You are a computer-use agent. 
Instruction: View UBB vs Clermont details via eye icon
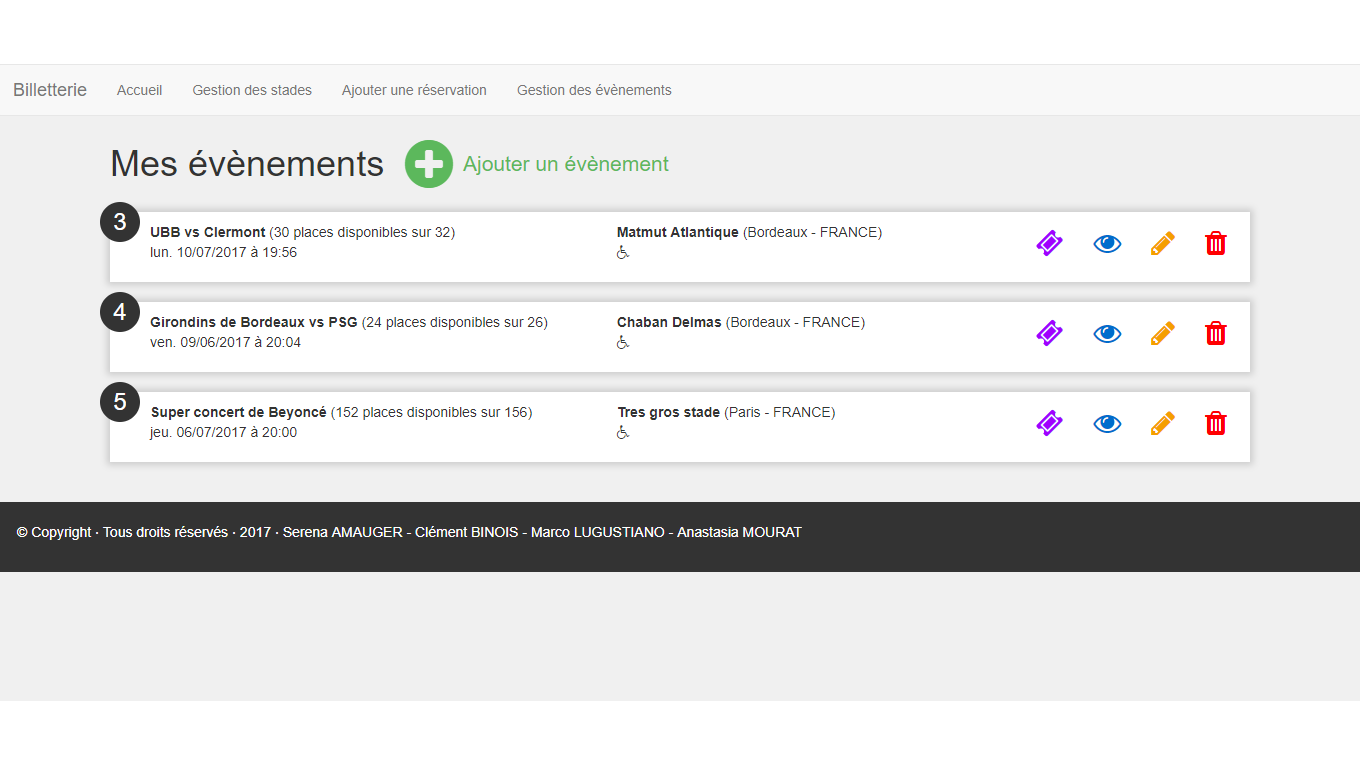(x=1107, y=243)
